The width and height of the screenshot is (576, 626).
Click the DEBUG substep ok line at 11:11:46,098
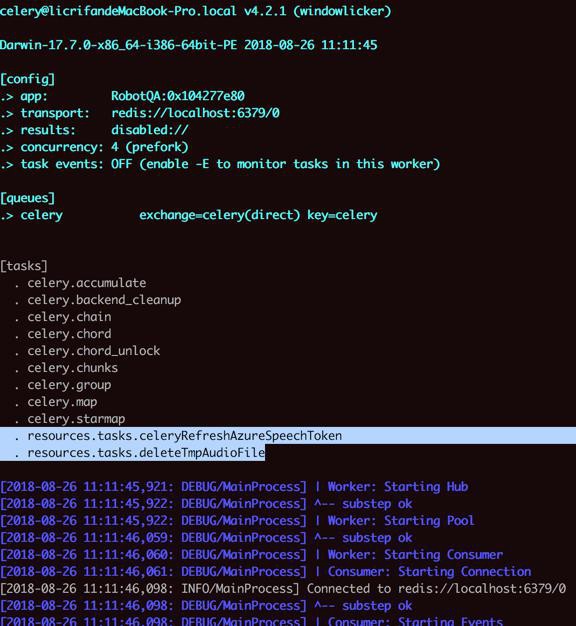(x=206, y=606)
